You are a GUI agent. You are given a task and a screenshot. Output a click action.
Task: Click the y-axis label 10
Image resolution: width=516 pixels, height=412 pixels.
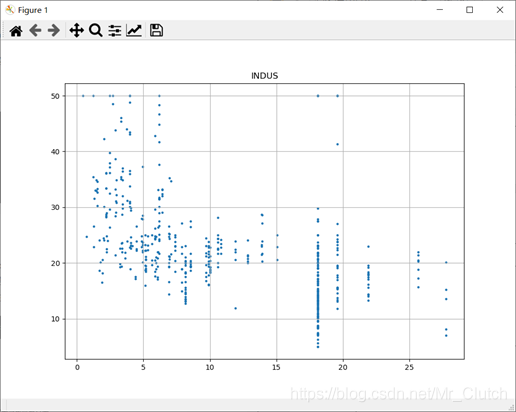click(55, 319)
